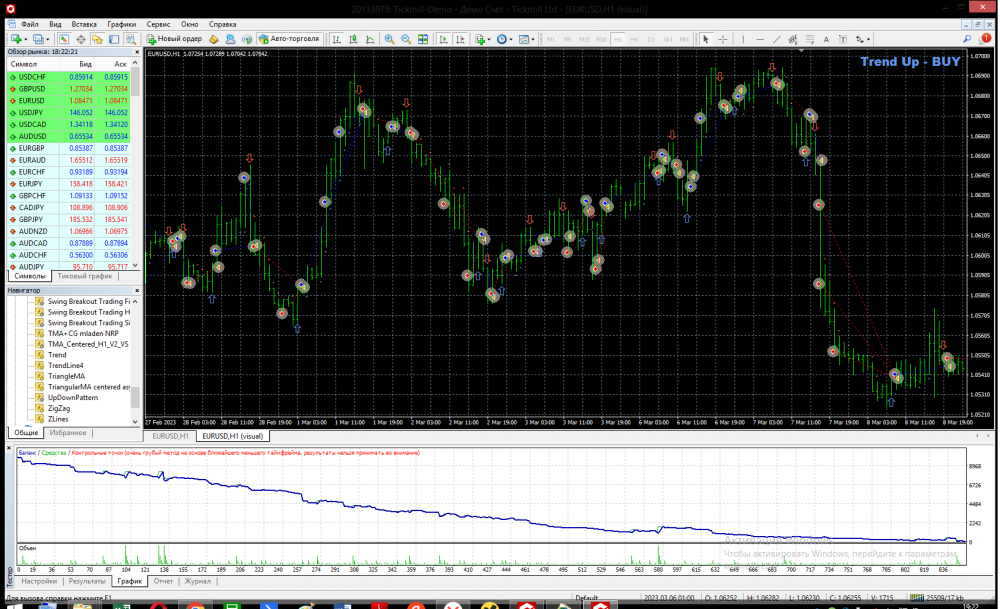
Task: Click the Новый ордер button
Action: [x=174, y=39]
